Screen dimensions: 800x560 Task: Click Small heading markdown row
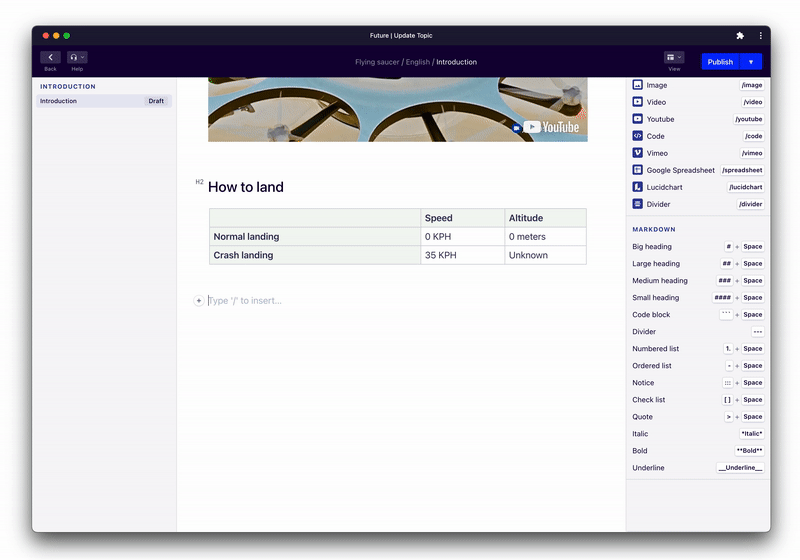click(x=697, y=297)
